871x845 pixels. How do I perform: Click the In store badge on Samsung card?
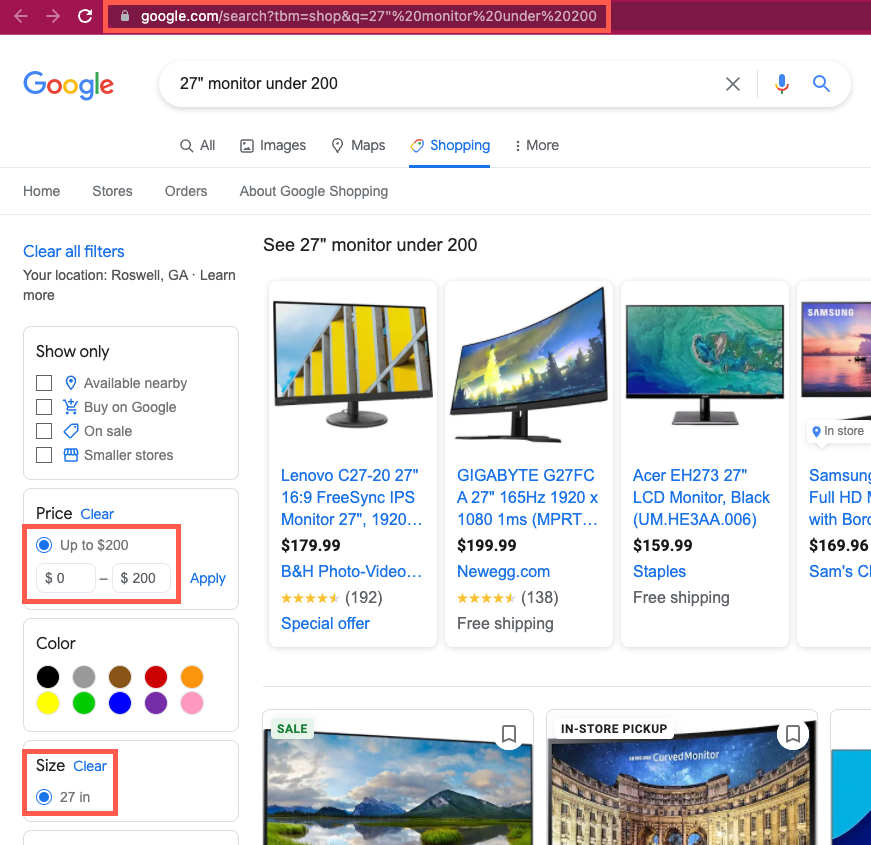coord(838,431)
